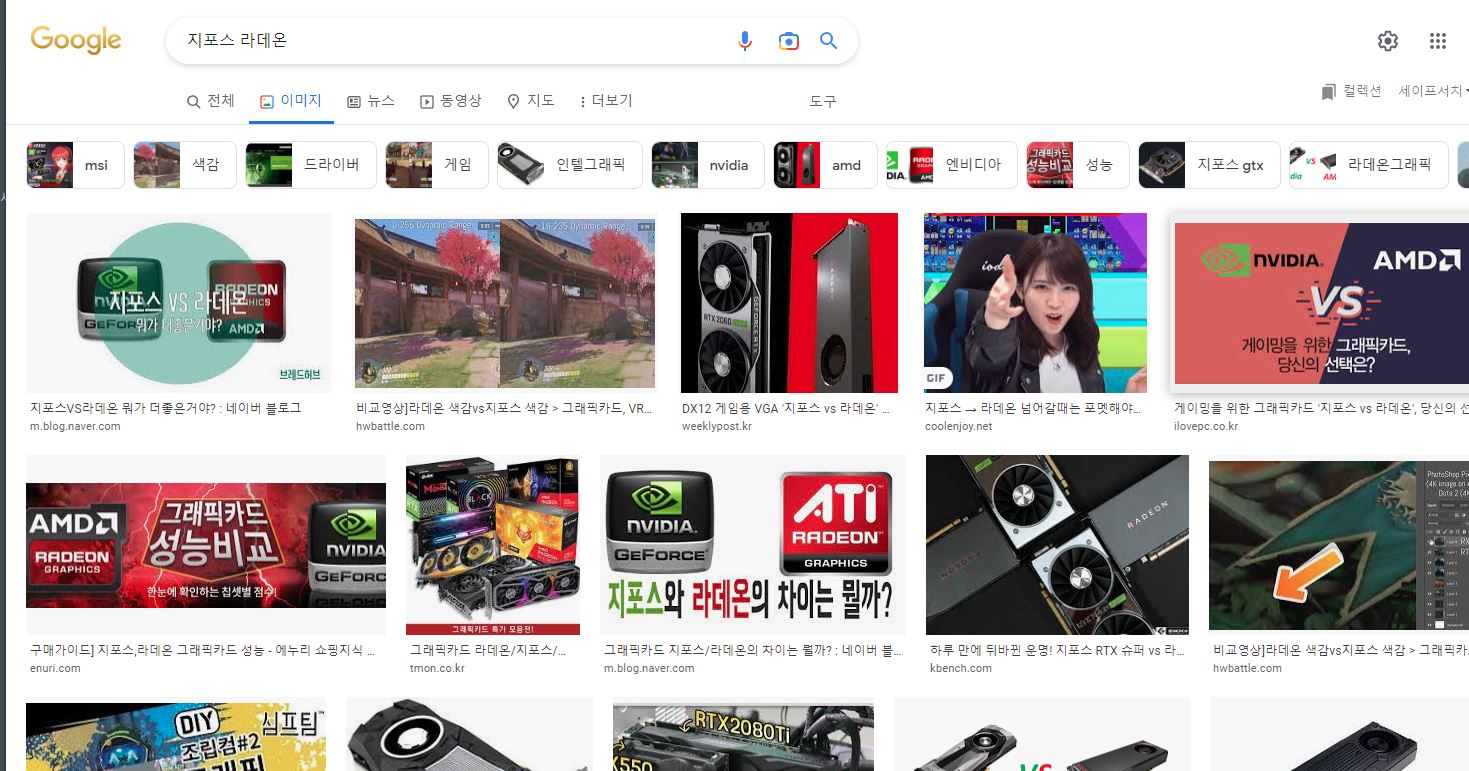
Task: Select the 게임 filter chip
Action: 437,165
